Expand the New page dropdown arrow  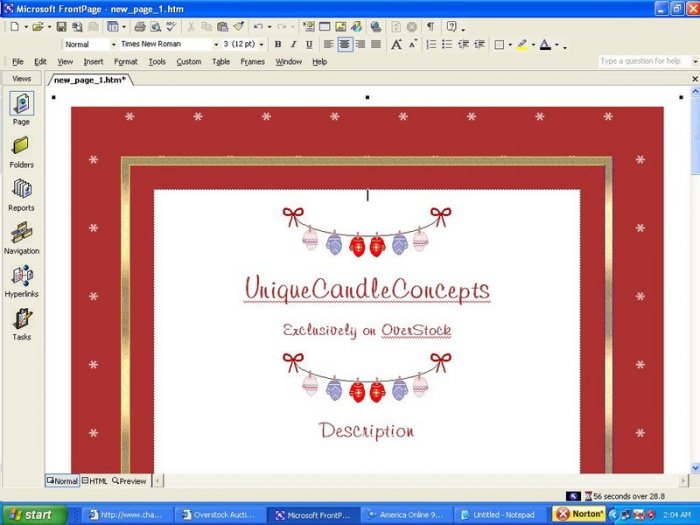(x=26, y=27)
